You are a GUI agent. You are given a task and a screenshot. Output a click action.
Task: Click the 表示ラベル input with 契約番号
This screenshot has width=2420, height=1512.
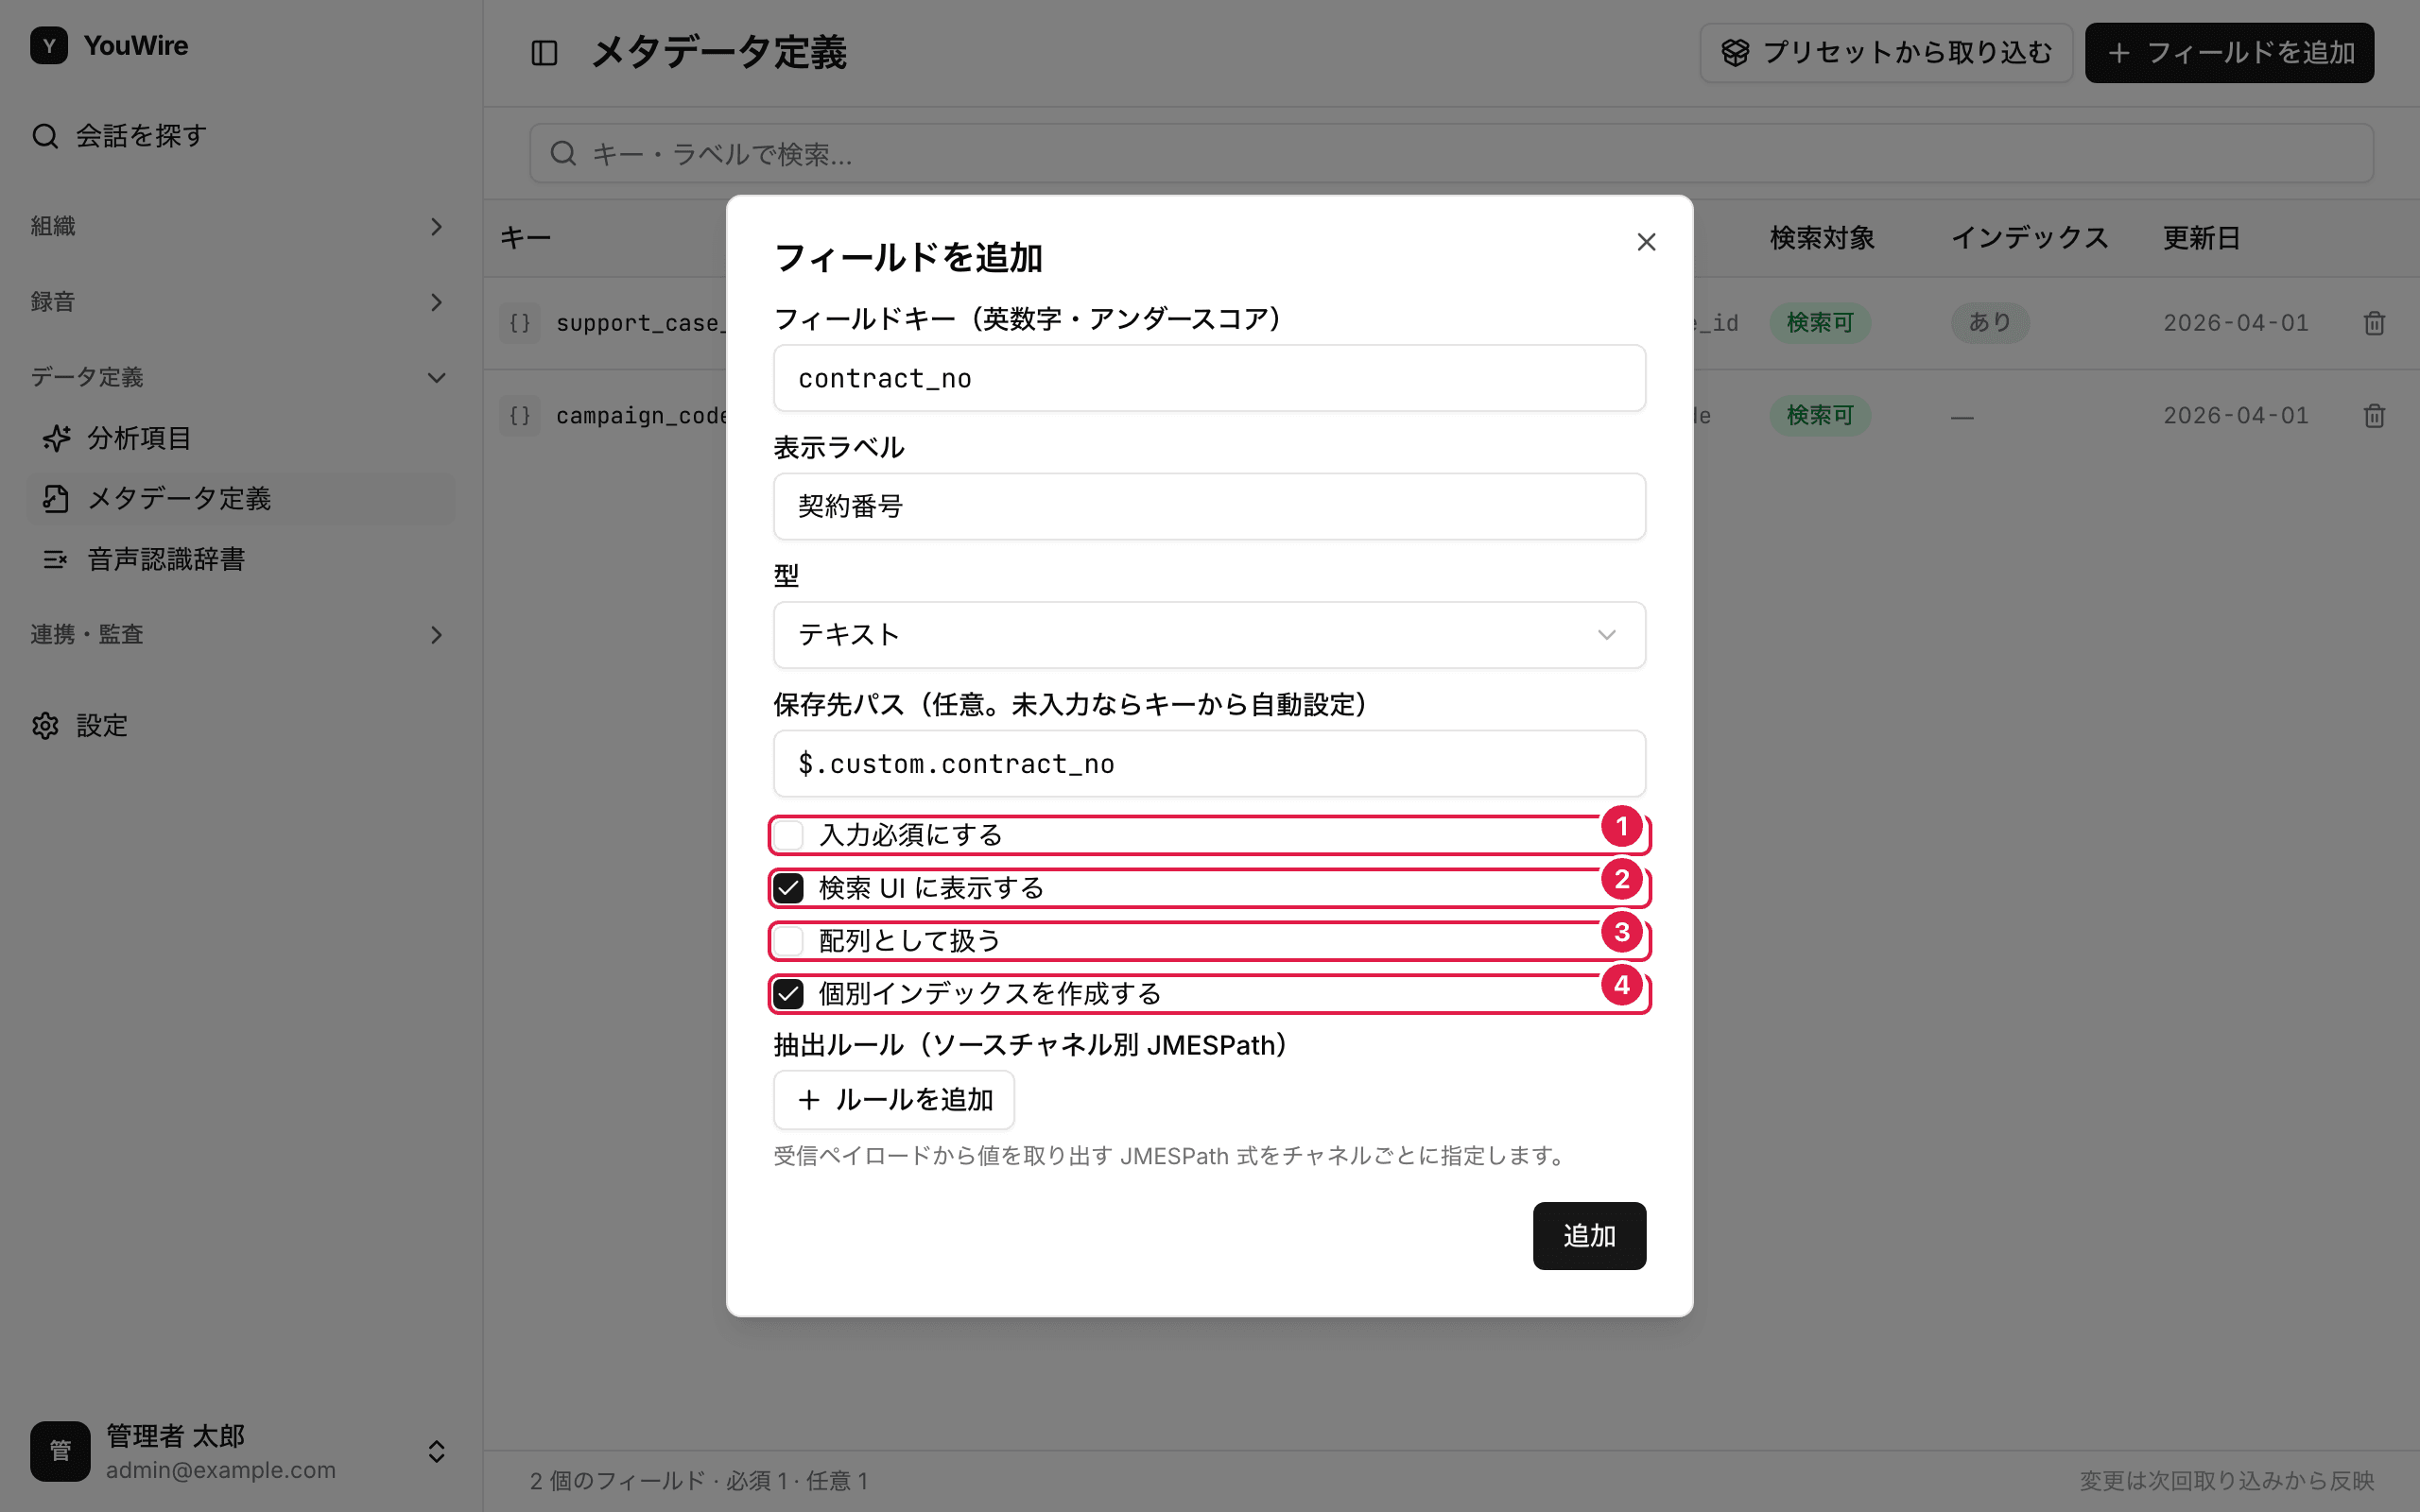(1209, 507)
